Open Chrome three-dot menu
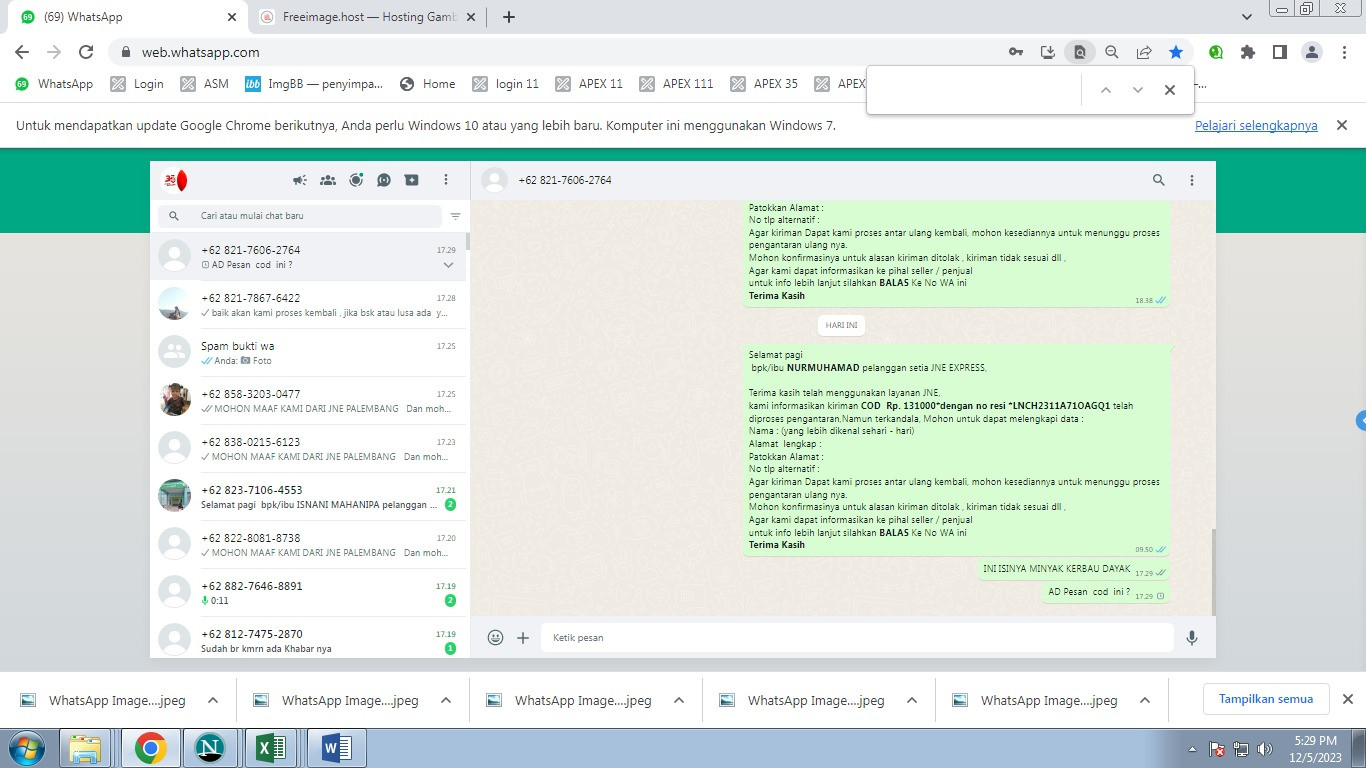Viewport: 1366px width, 768px height. coord(1343,52)
